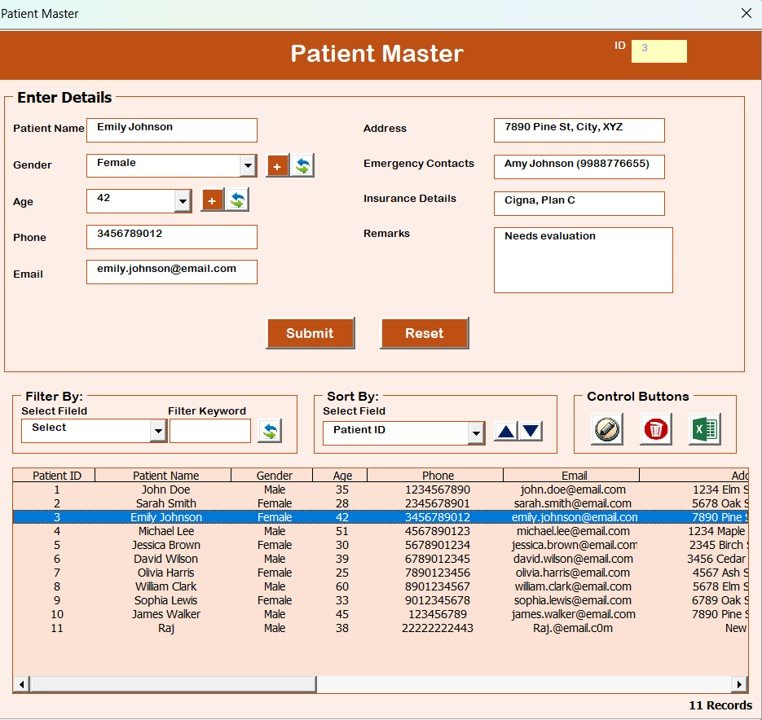The width and height of the screenshot is (762, 720).
Task: Refresh the Age list icon
Action: (x=238, y=200)
